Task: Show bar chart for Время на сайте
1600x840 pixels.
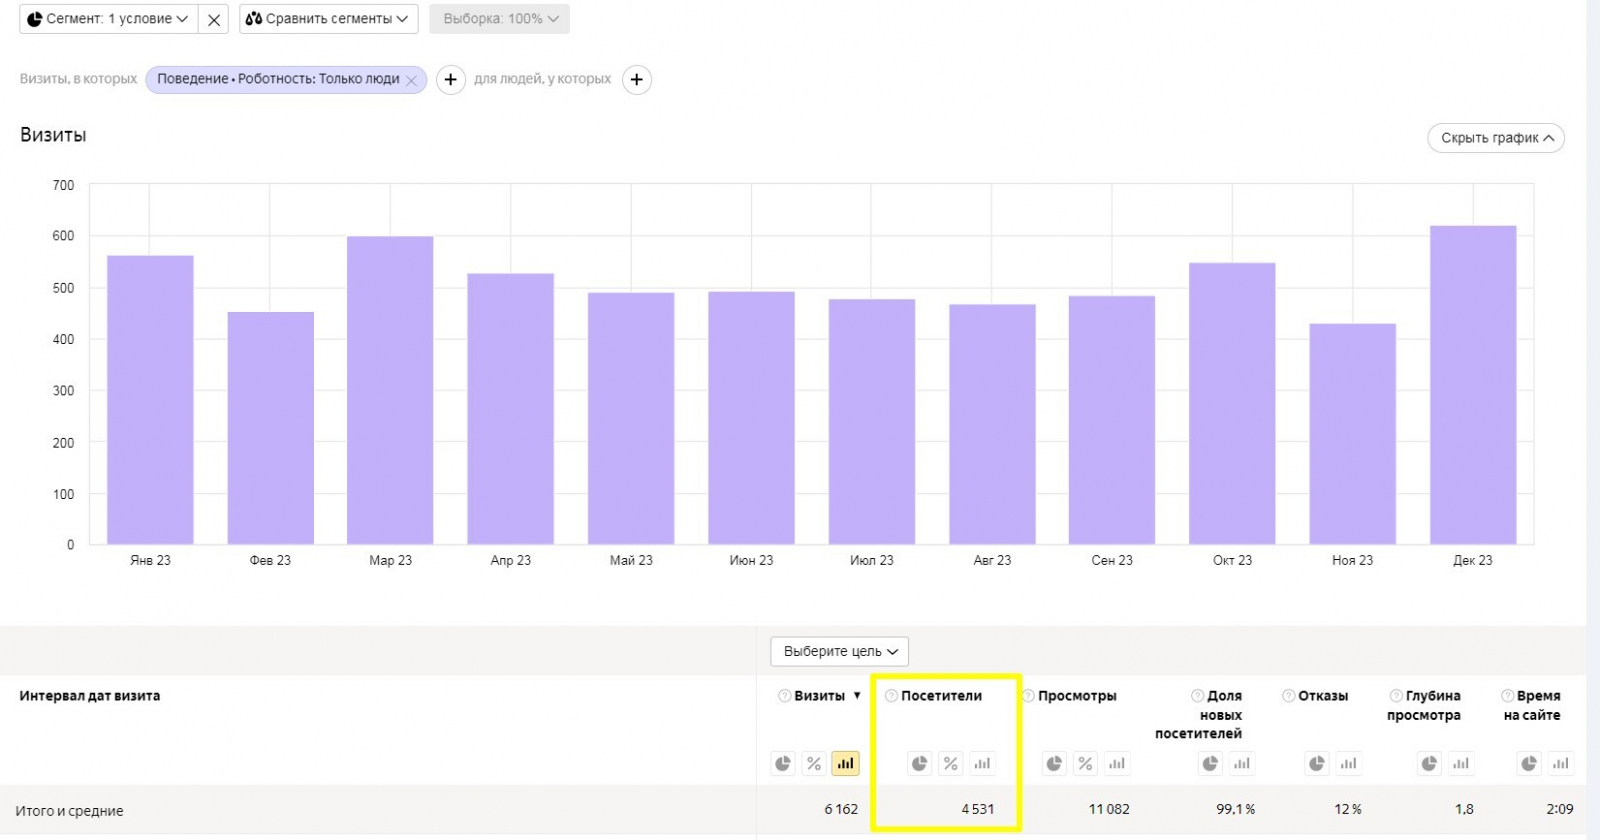Action: point(1560,764)
